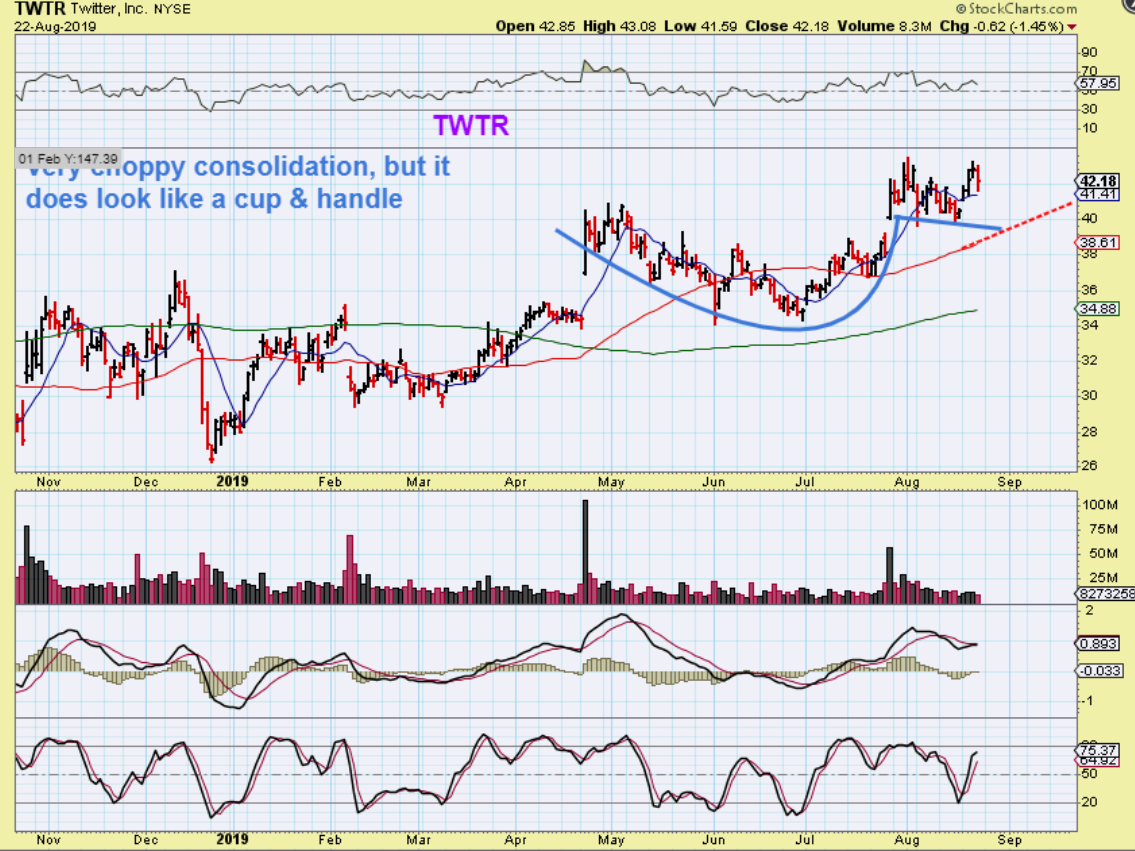Select the '22-Aug-2019' chart date

pos(55,26)
